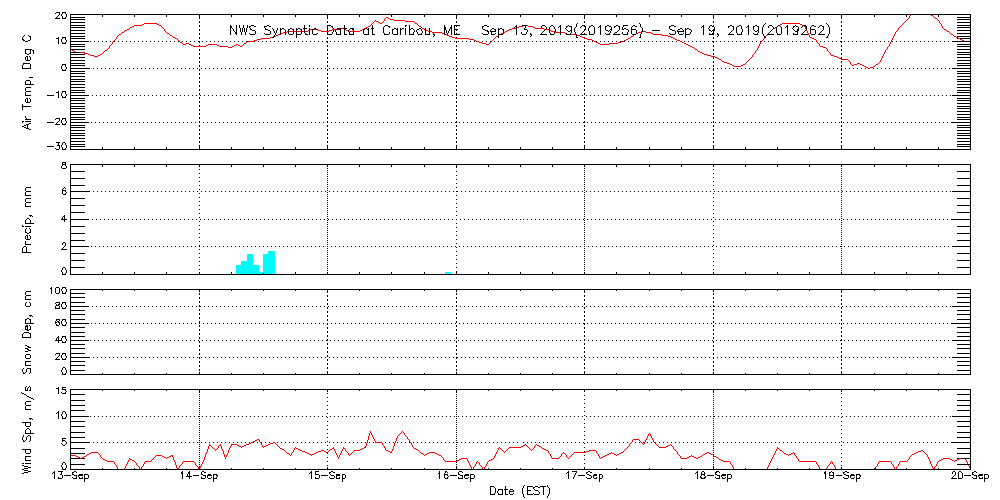1000x500 pixels.
Task: Pick the '18-Sep' date tick label
Action: tap(714, 477)
